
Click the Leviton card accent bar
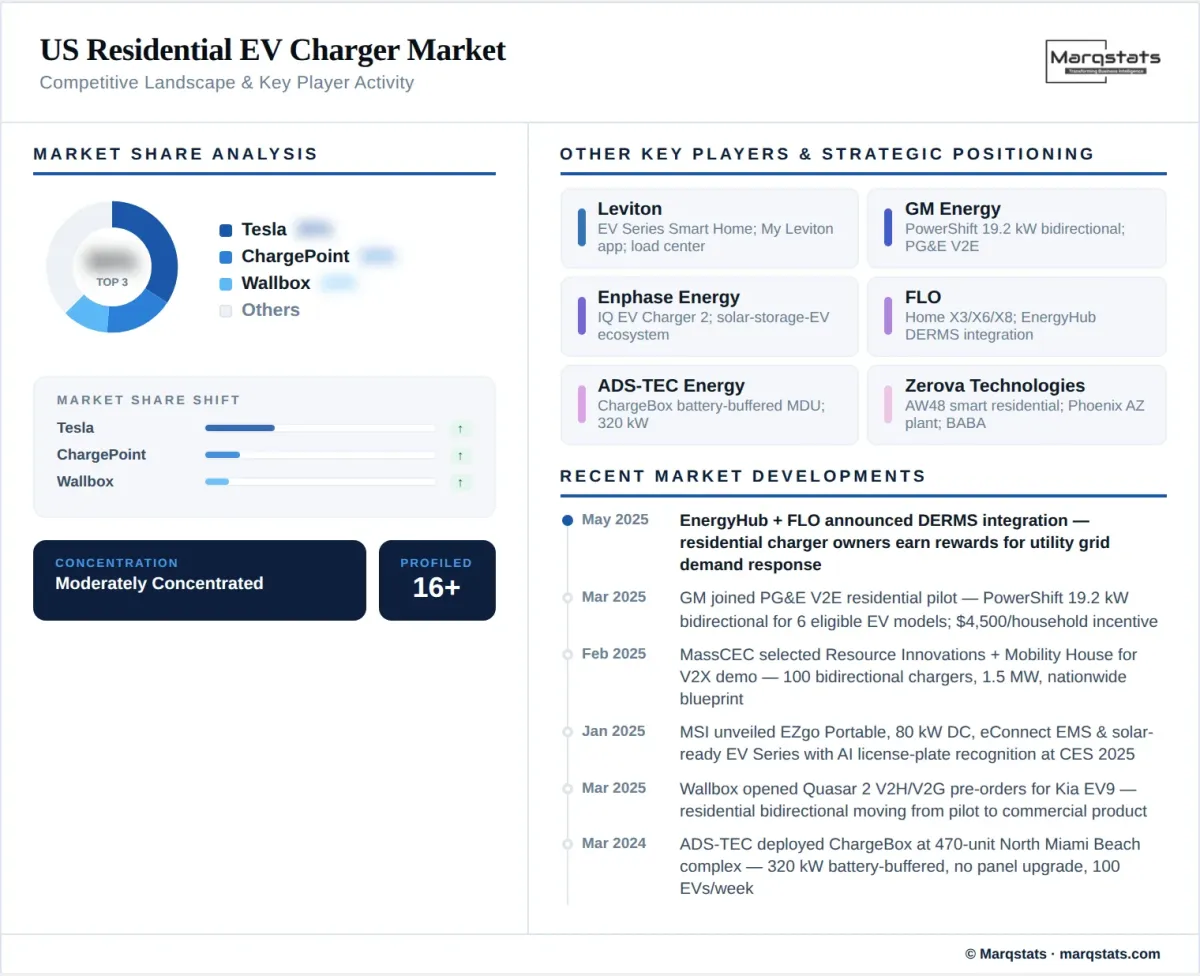coord(584,228)
